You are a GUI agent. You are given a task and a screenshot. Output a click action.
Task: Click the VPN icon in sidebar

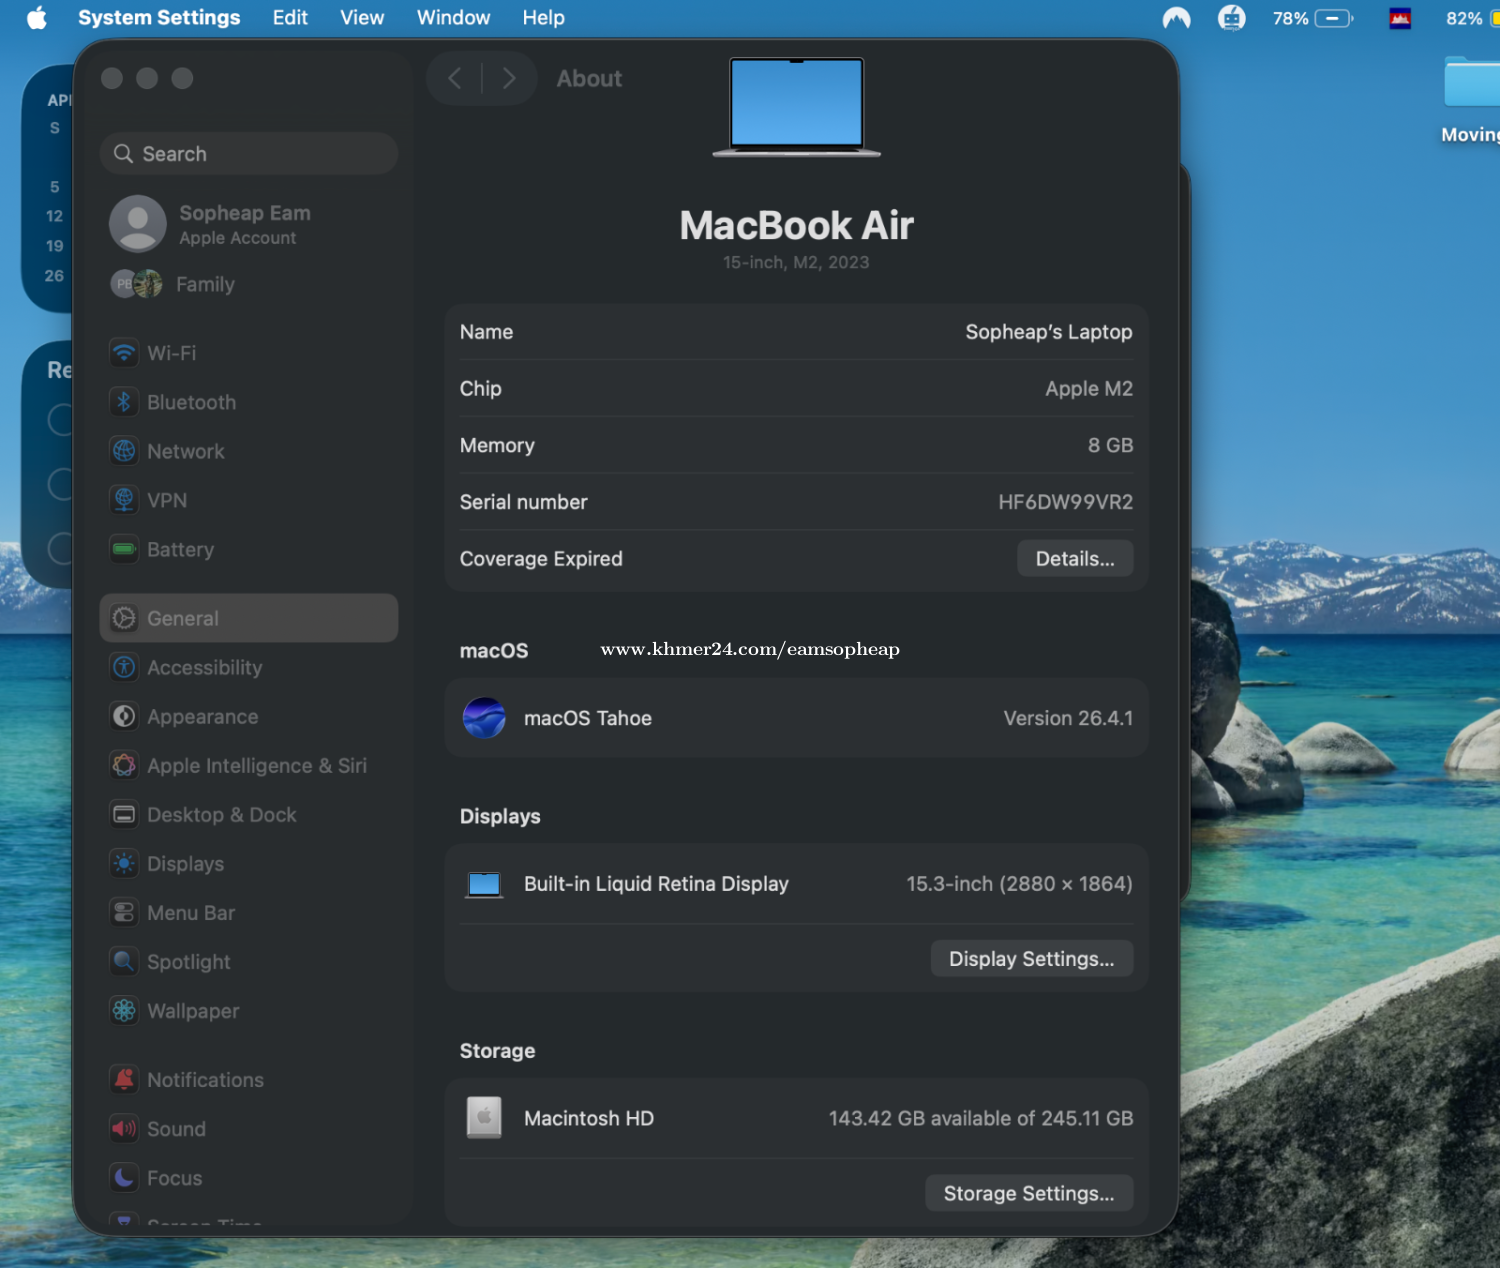(124, 500)
